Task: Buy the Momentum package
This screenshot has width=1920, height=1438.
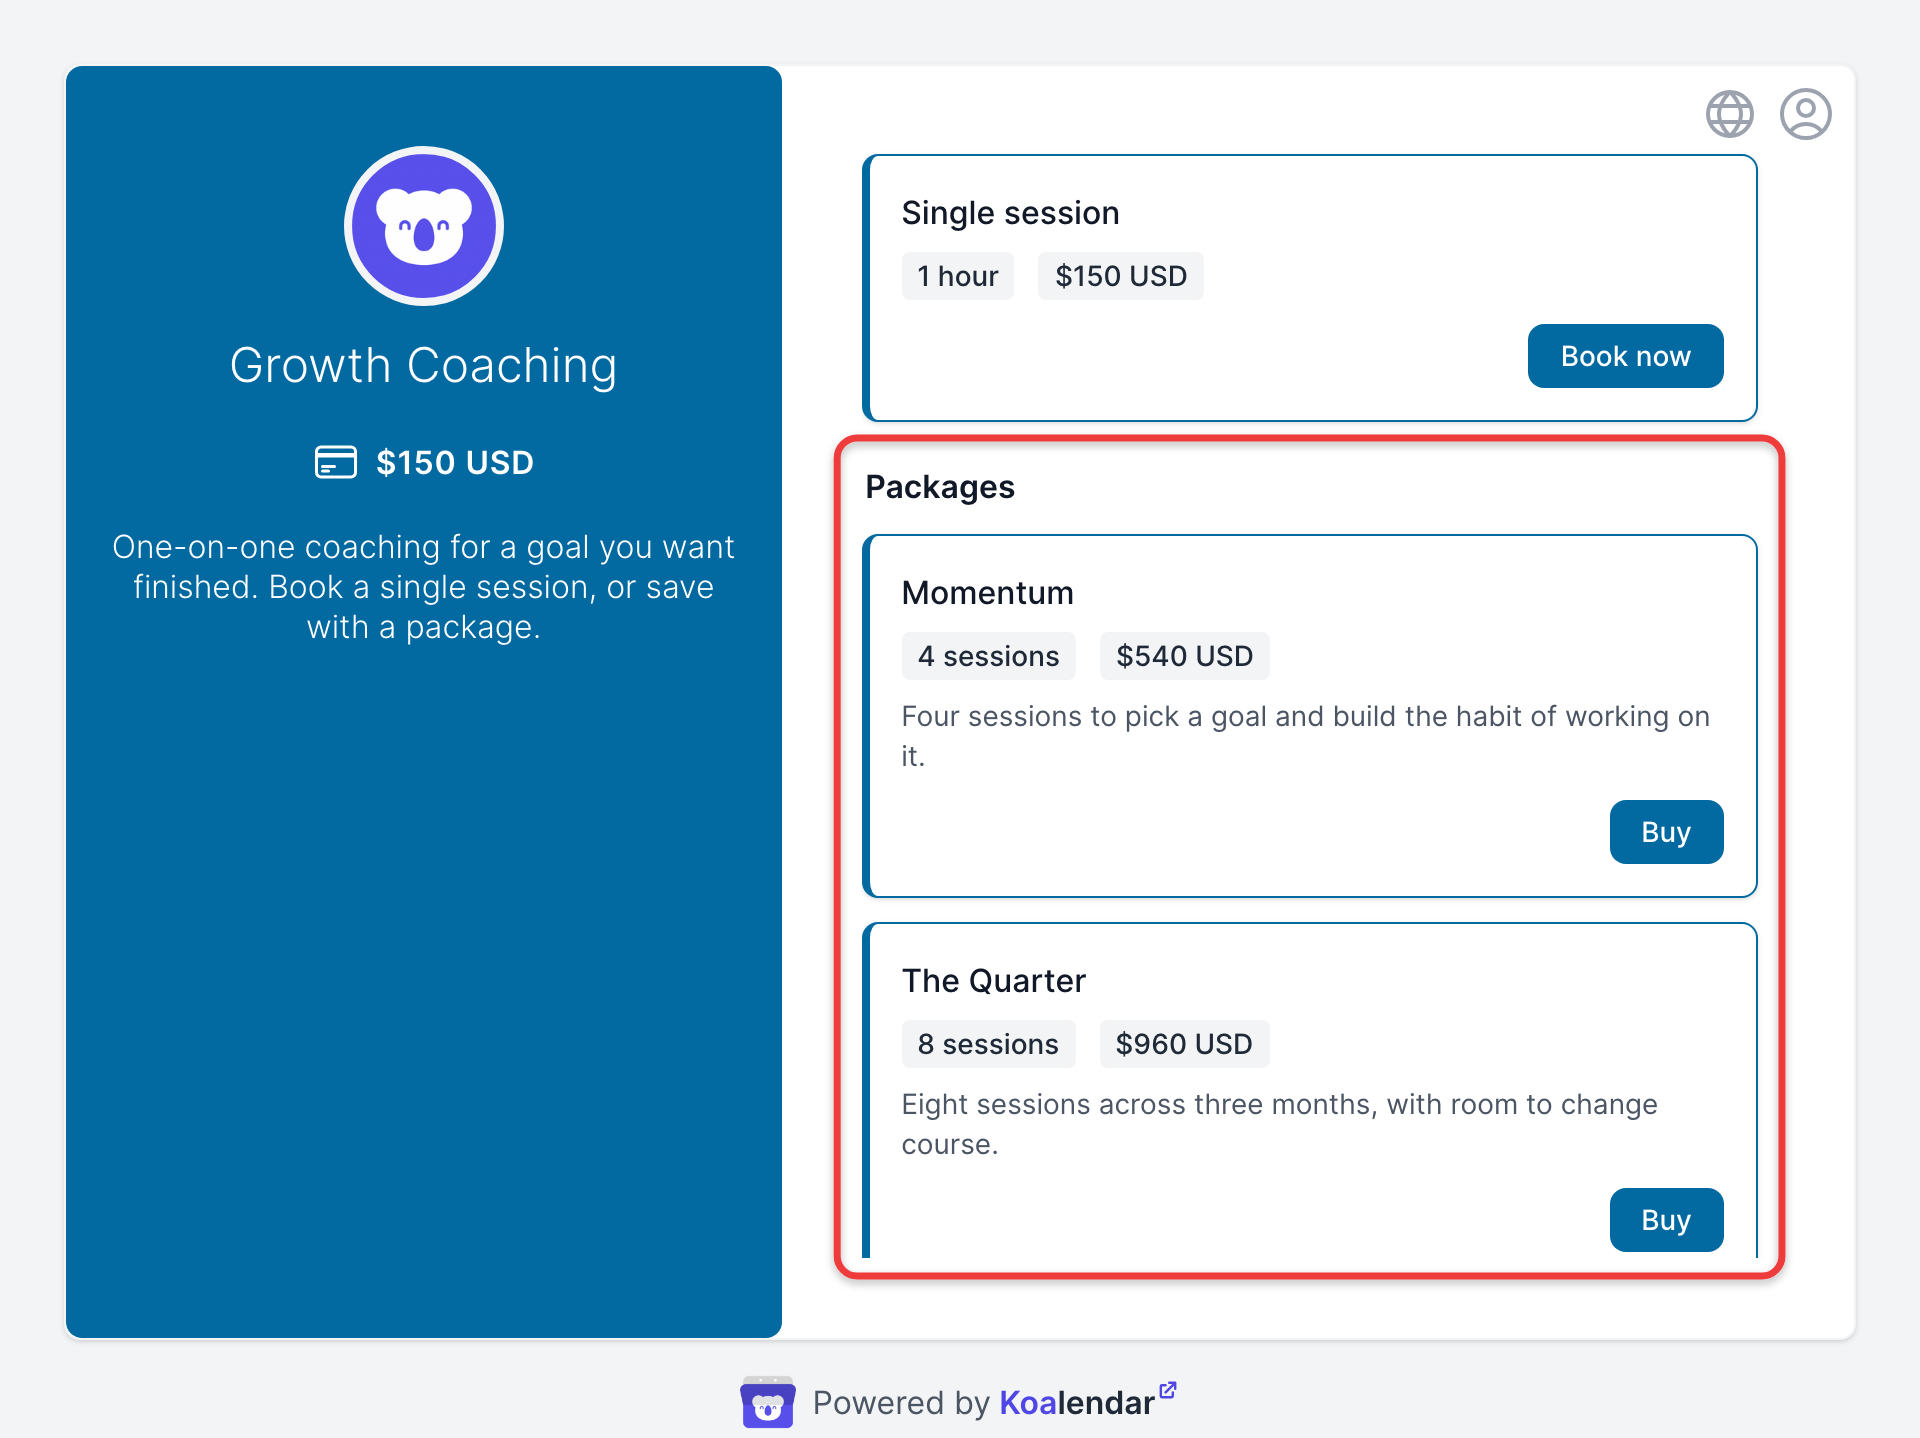Action: pos(1666,832)
